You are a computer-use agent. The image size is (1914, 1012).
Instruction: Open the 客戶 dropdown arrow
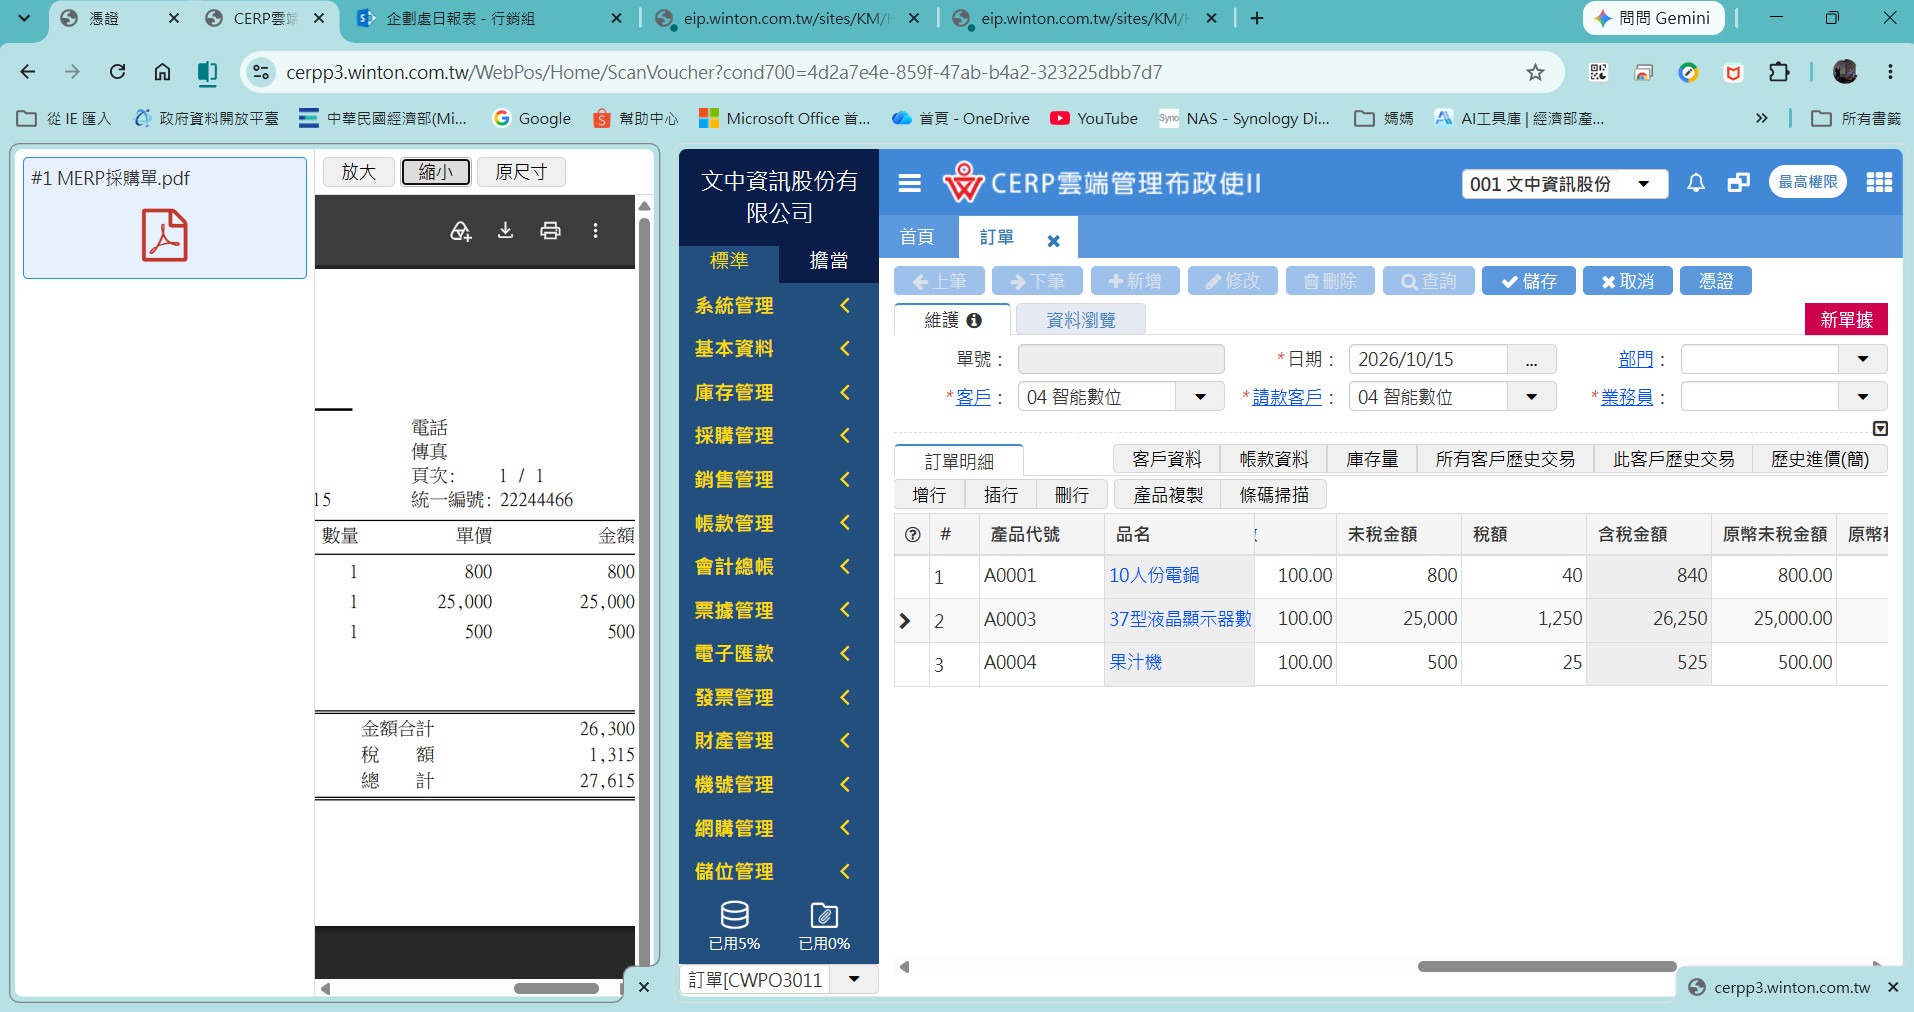pyautogui.click(x=1200, y=397)
